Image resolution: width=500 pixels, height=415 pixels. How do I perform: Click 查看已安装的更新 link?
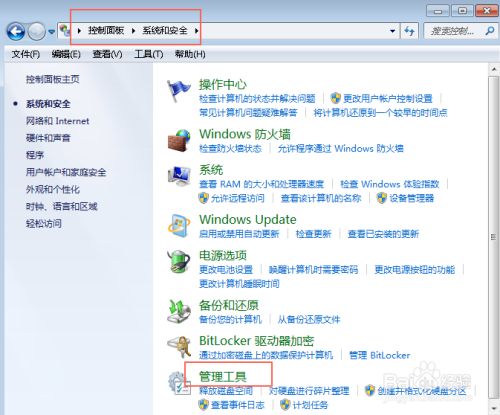[383, 234]
